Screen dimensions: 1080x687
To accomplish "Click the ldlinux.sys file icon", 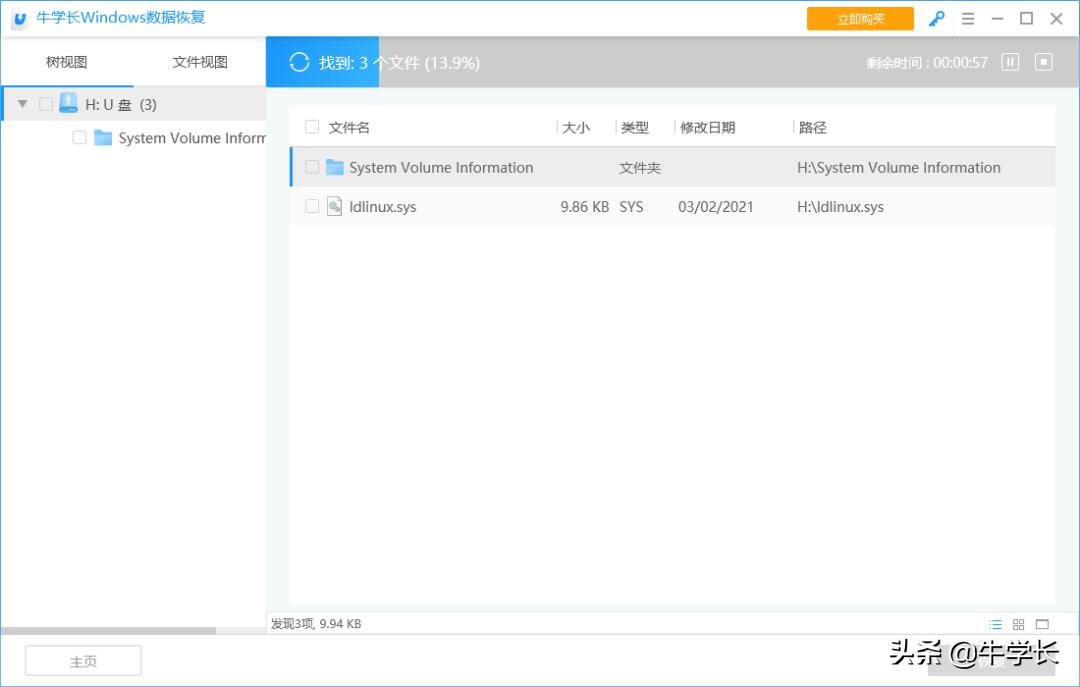I will coord(334,207).
